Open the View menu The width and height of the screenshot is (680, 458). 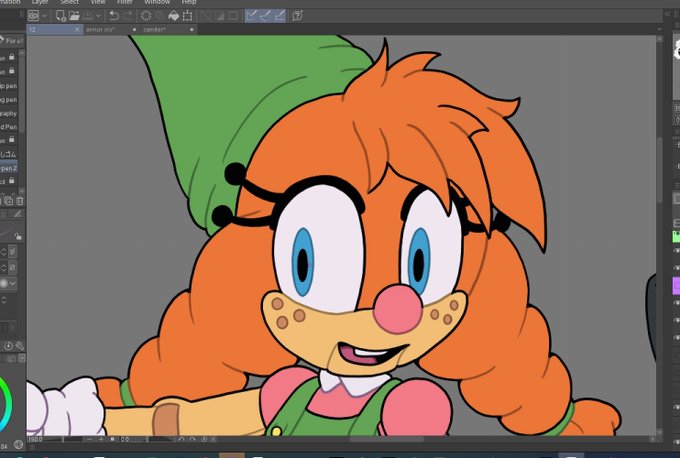coord(98,2)
